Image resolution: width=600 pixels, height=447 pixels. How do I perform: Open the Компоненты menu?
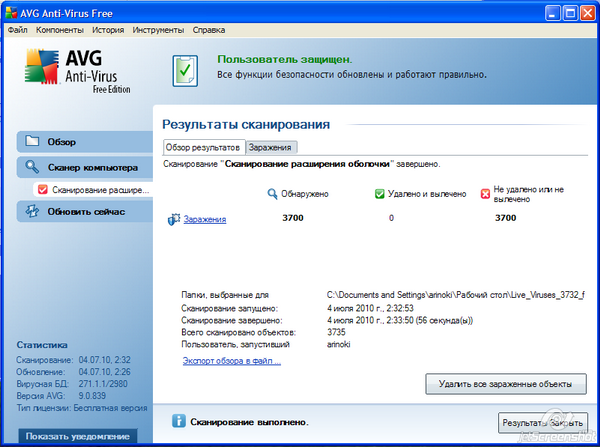(60, 30)
